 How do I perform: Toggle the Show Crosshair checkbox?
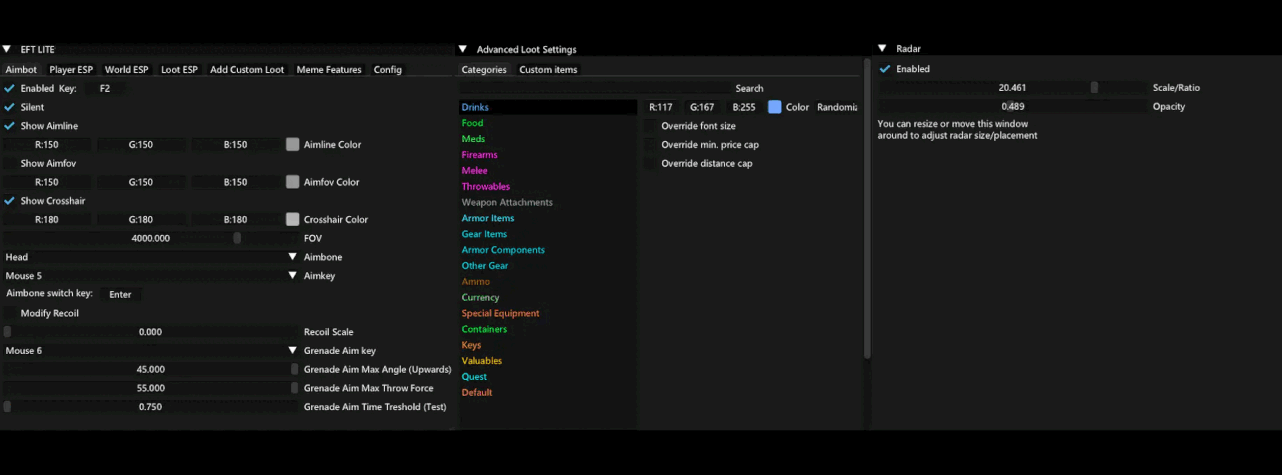10,201
